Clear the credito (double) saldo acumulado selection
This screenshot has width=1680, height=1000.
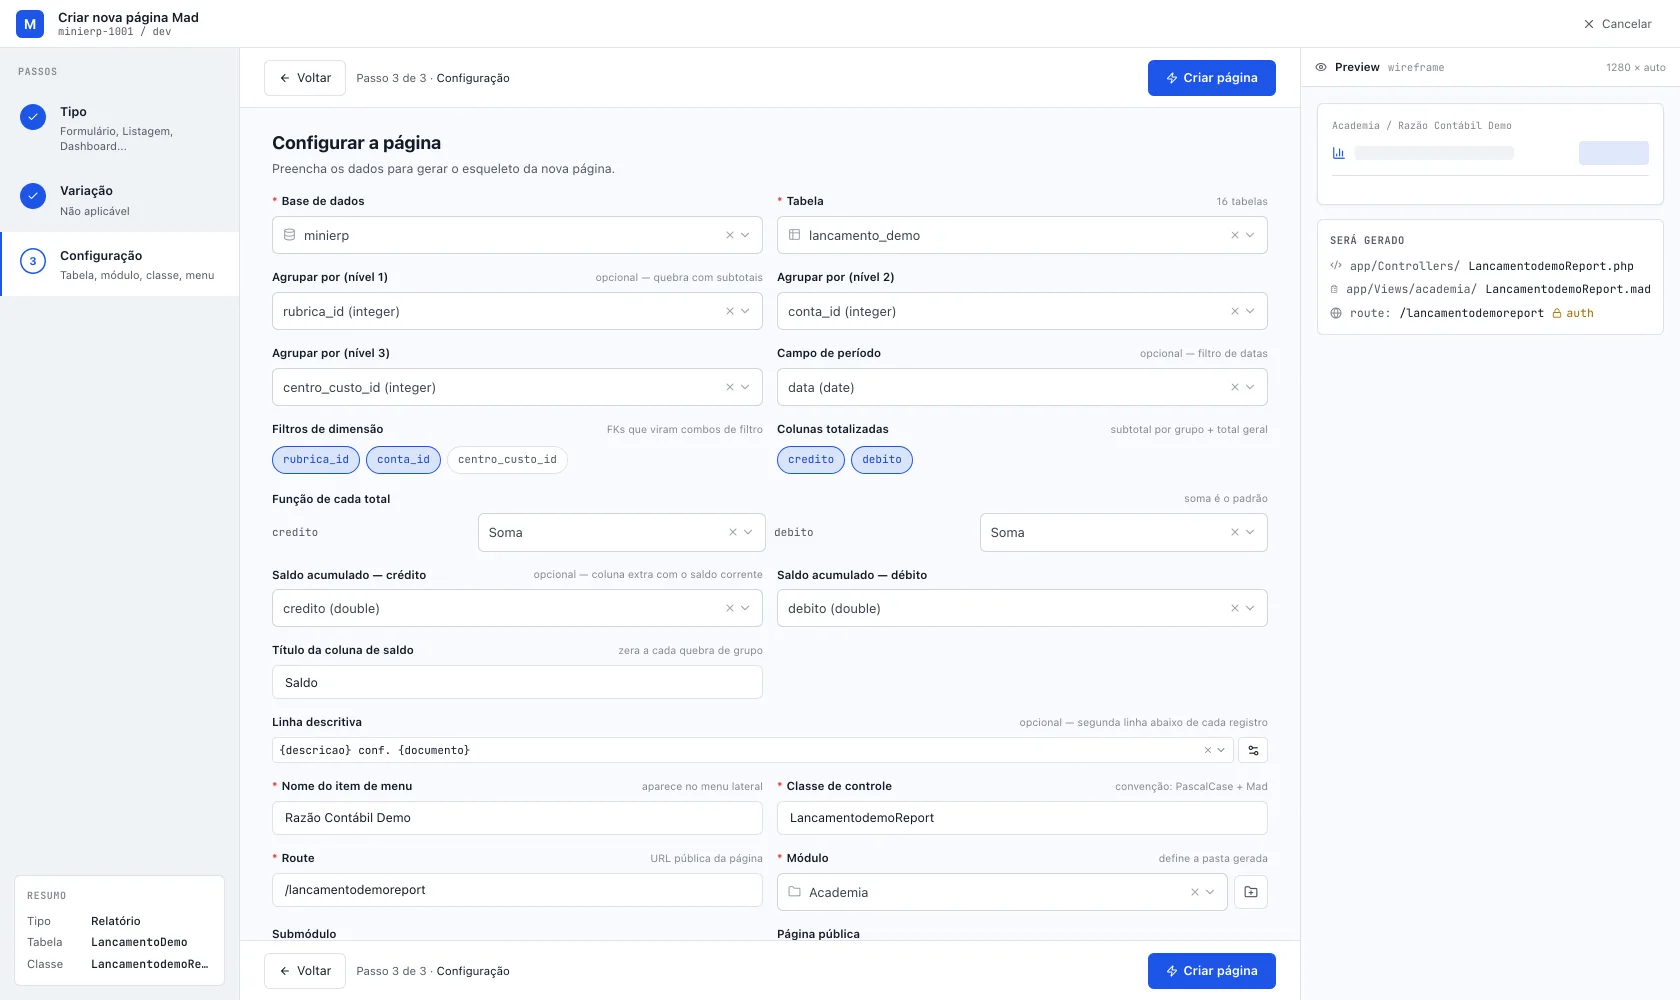point(730,608)
